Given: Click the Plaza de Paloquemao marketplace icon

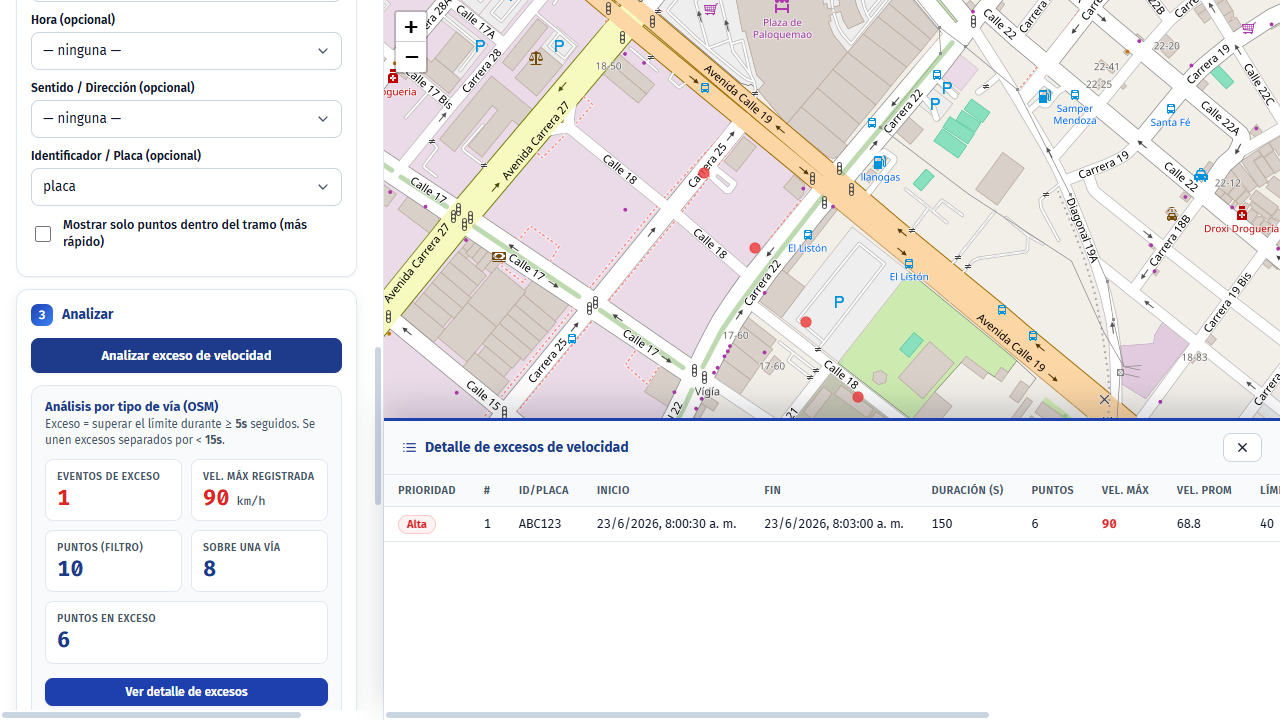Looking at the screenshot, I should pyautogui.click(x=781, y=6).
